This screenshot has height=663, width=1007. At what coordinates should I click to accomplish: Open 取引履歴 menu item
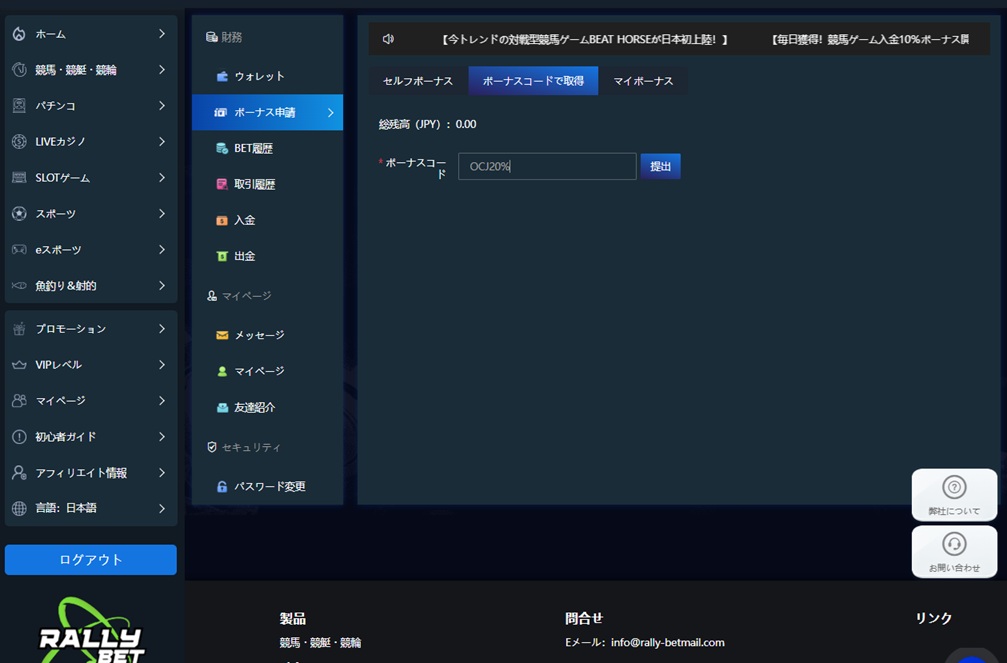click(x=267, y=184)
